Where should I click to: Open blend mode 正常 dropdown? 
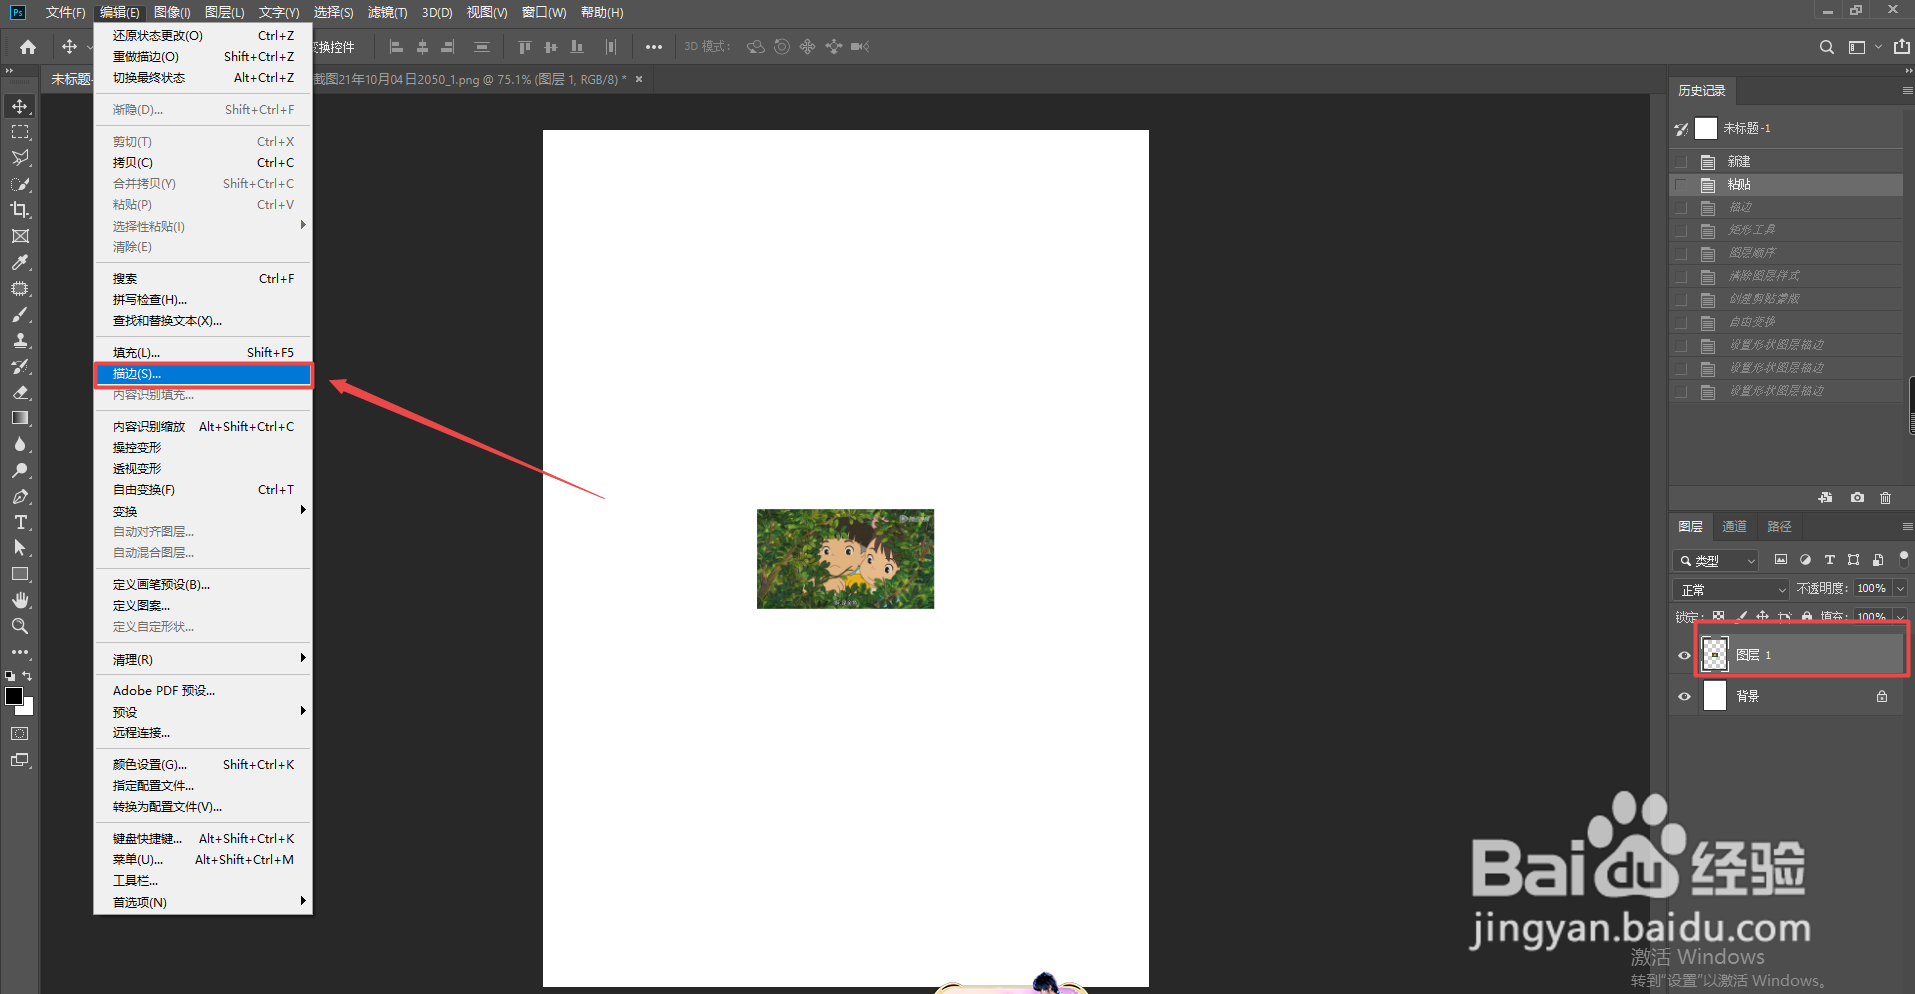tap(1731, 589)
